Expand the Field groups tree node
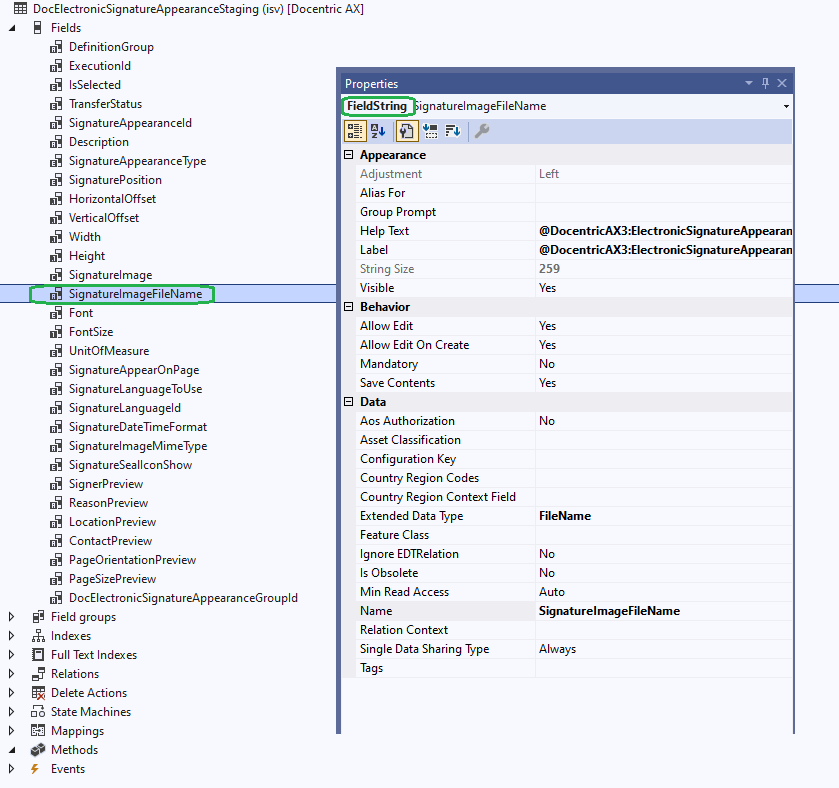Image resolution: width=839 pixels, height=788 pixels. point(12,617)
